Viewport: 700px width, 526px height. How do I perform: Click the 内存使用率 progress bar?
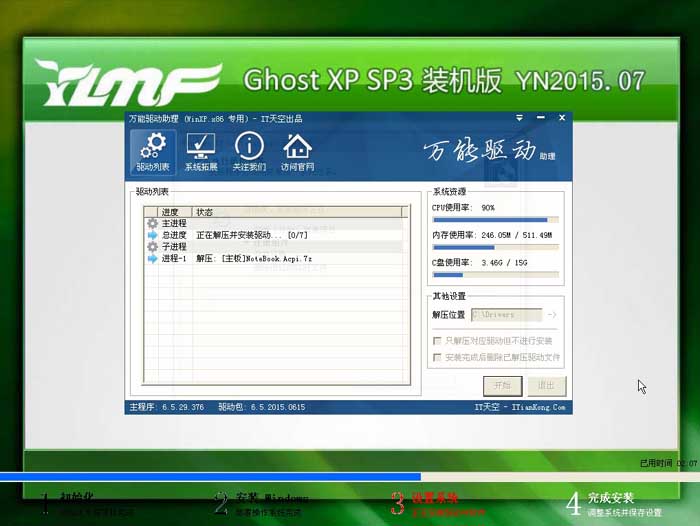[496, 247]
